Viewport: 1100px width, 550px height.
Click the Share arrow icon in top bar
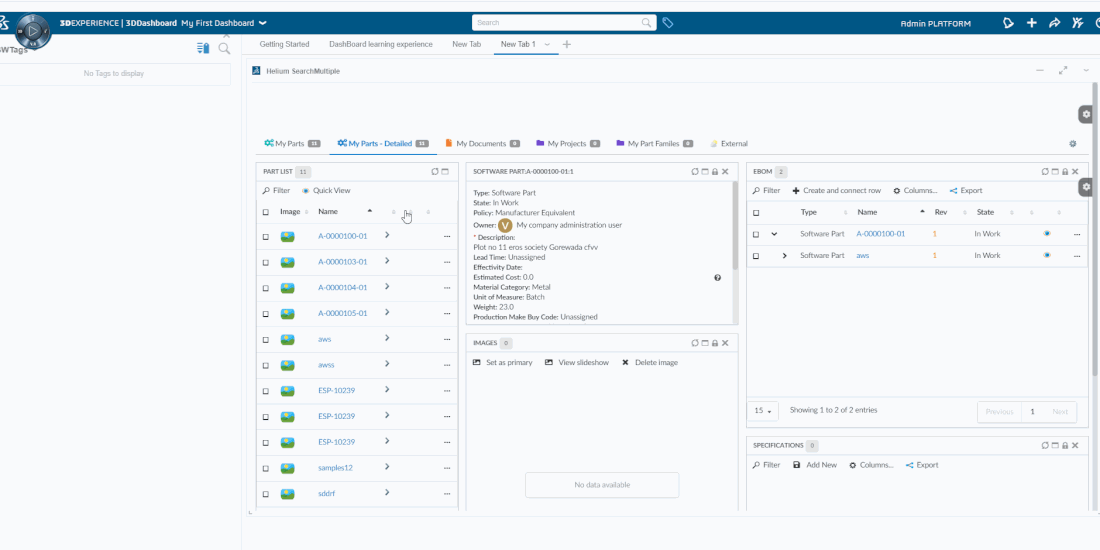tap(1054, 23)
